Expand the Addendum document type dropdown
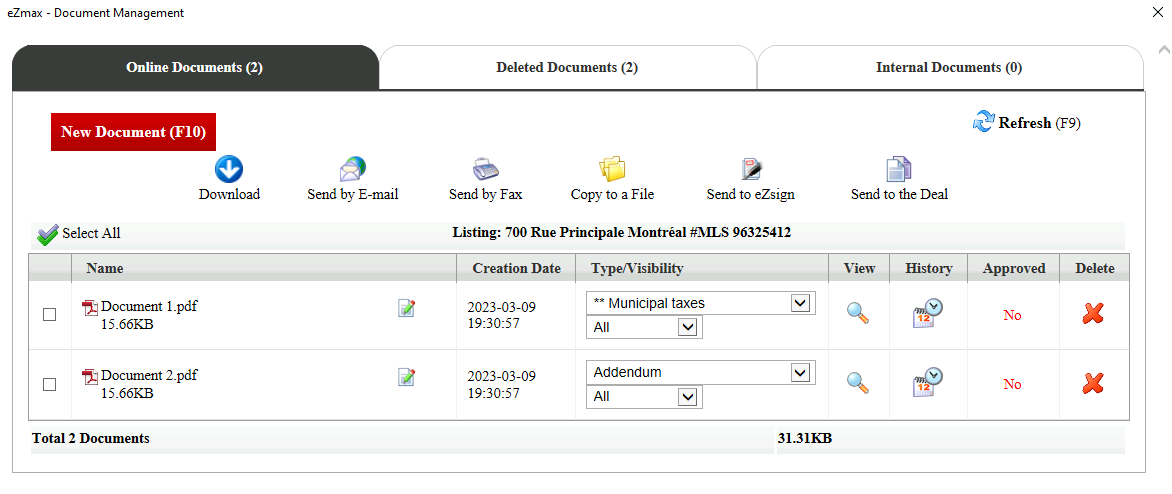Viewport: 1172px width, 494px height. (x=700, y=372)
